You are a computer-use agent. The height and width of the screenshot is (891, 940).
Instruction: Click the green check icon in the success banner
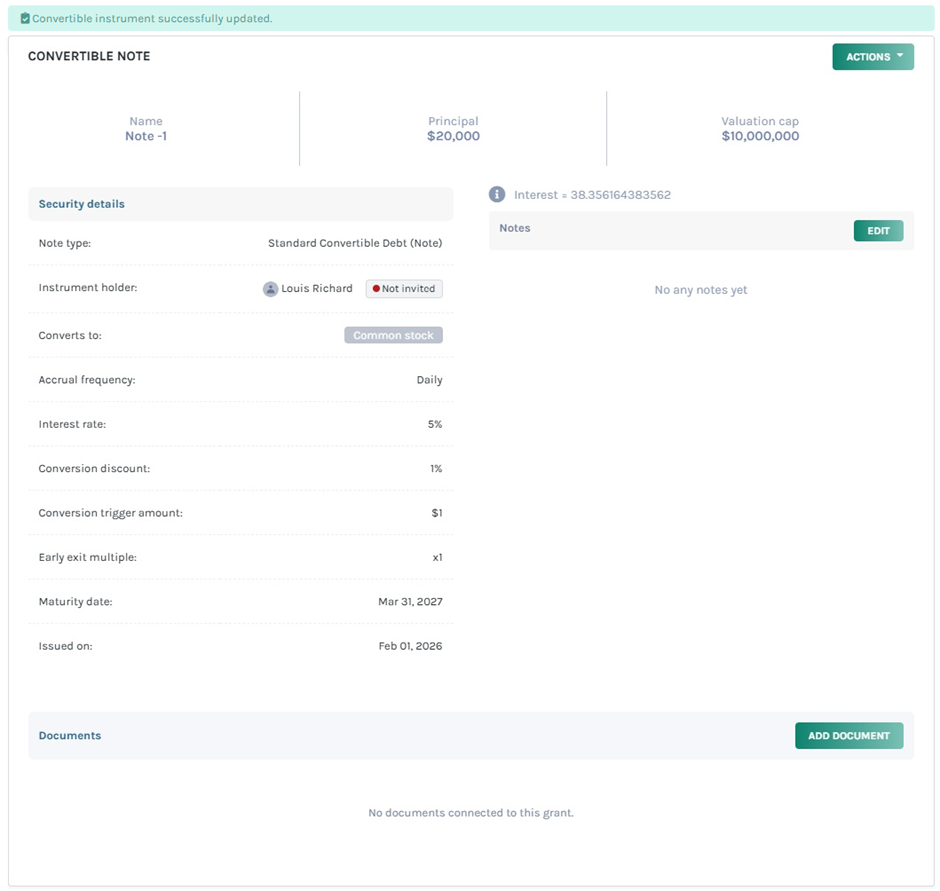coord(25,18)
